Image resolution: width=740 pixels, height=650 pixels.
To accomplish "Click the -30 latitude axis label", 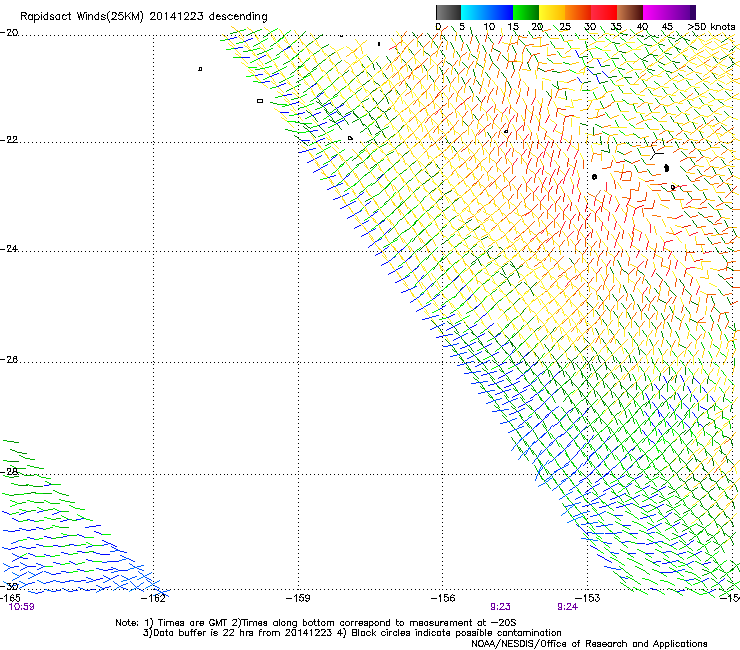I will (9, 586).
